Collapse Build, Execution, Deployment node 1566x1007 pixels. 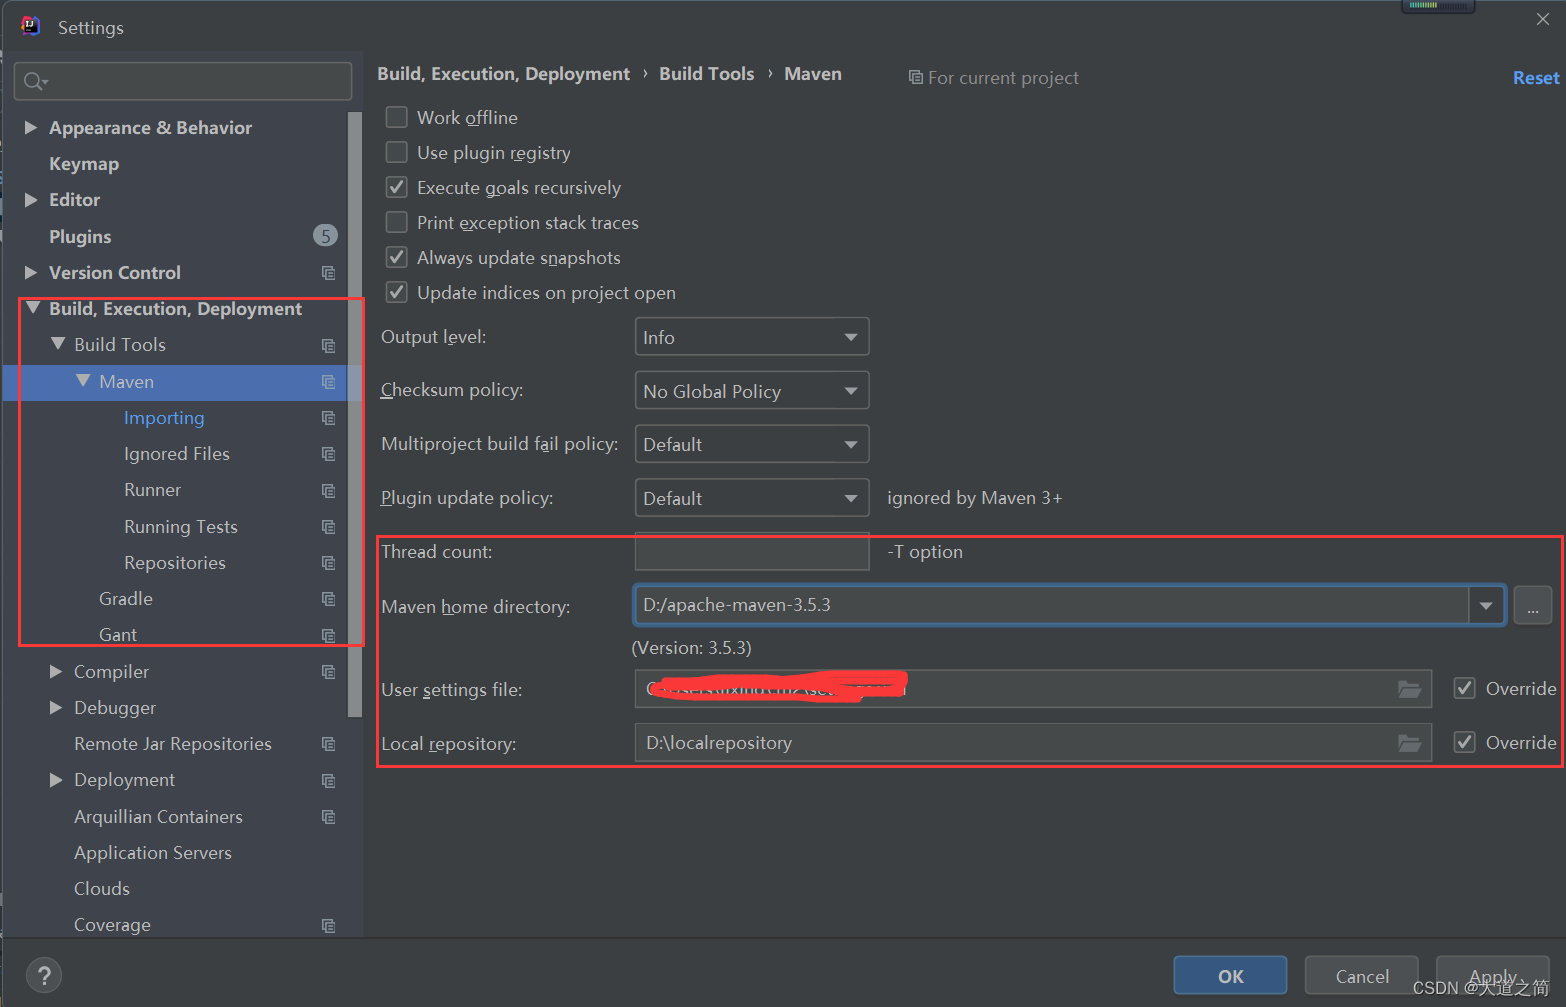[x=32, y=308]
